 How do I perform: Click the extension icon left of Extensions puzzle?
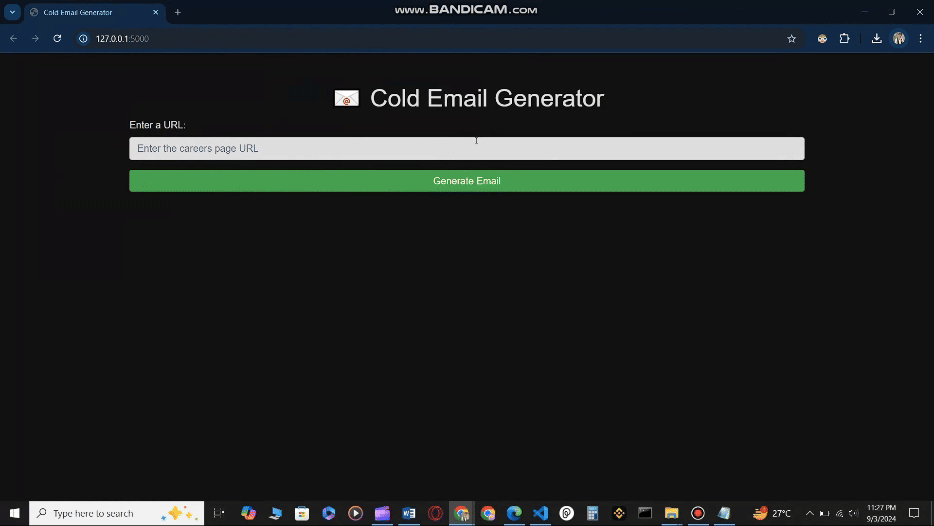[x=822, y=39]
